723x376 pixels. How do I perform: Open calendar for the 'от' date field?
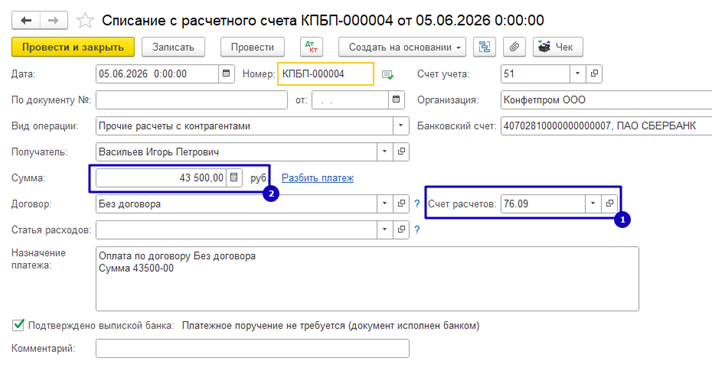coord(396,100)
